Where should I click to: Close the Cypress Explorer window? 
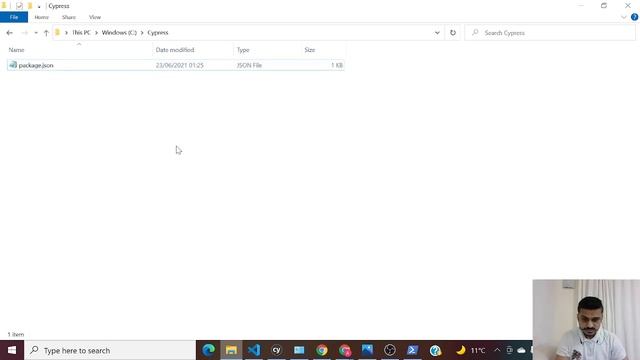click(x=628, y=5)
